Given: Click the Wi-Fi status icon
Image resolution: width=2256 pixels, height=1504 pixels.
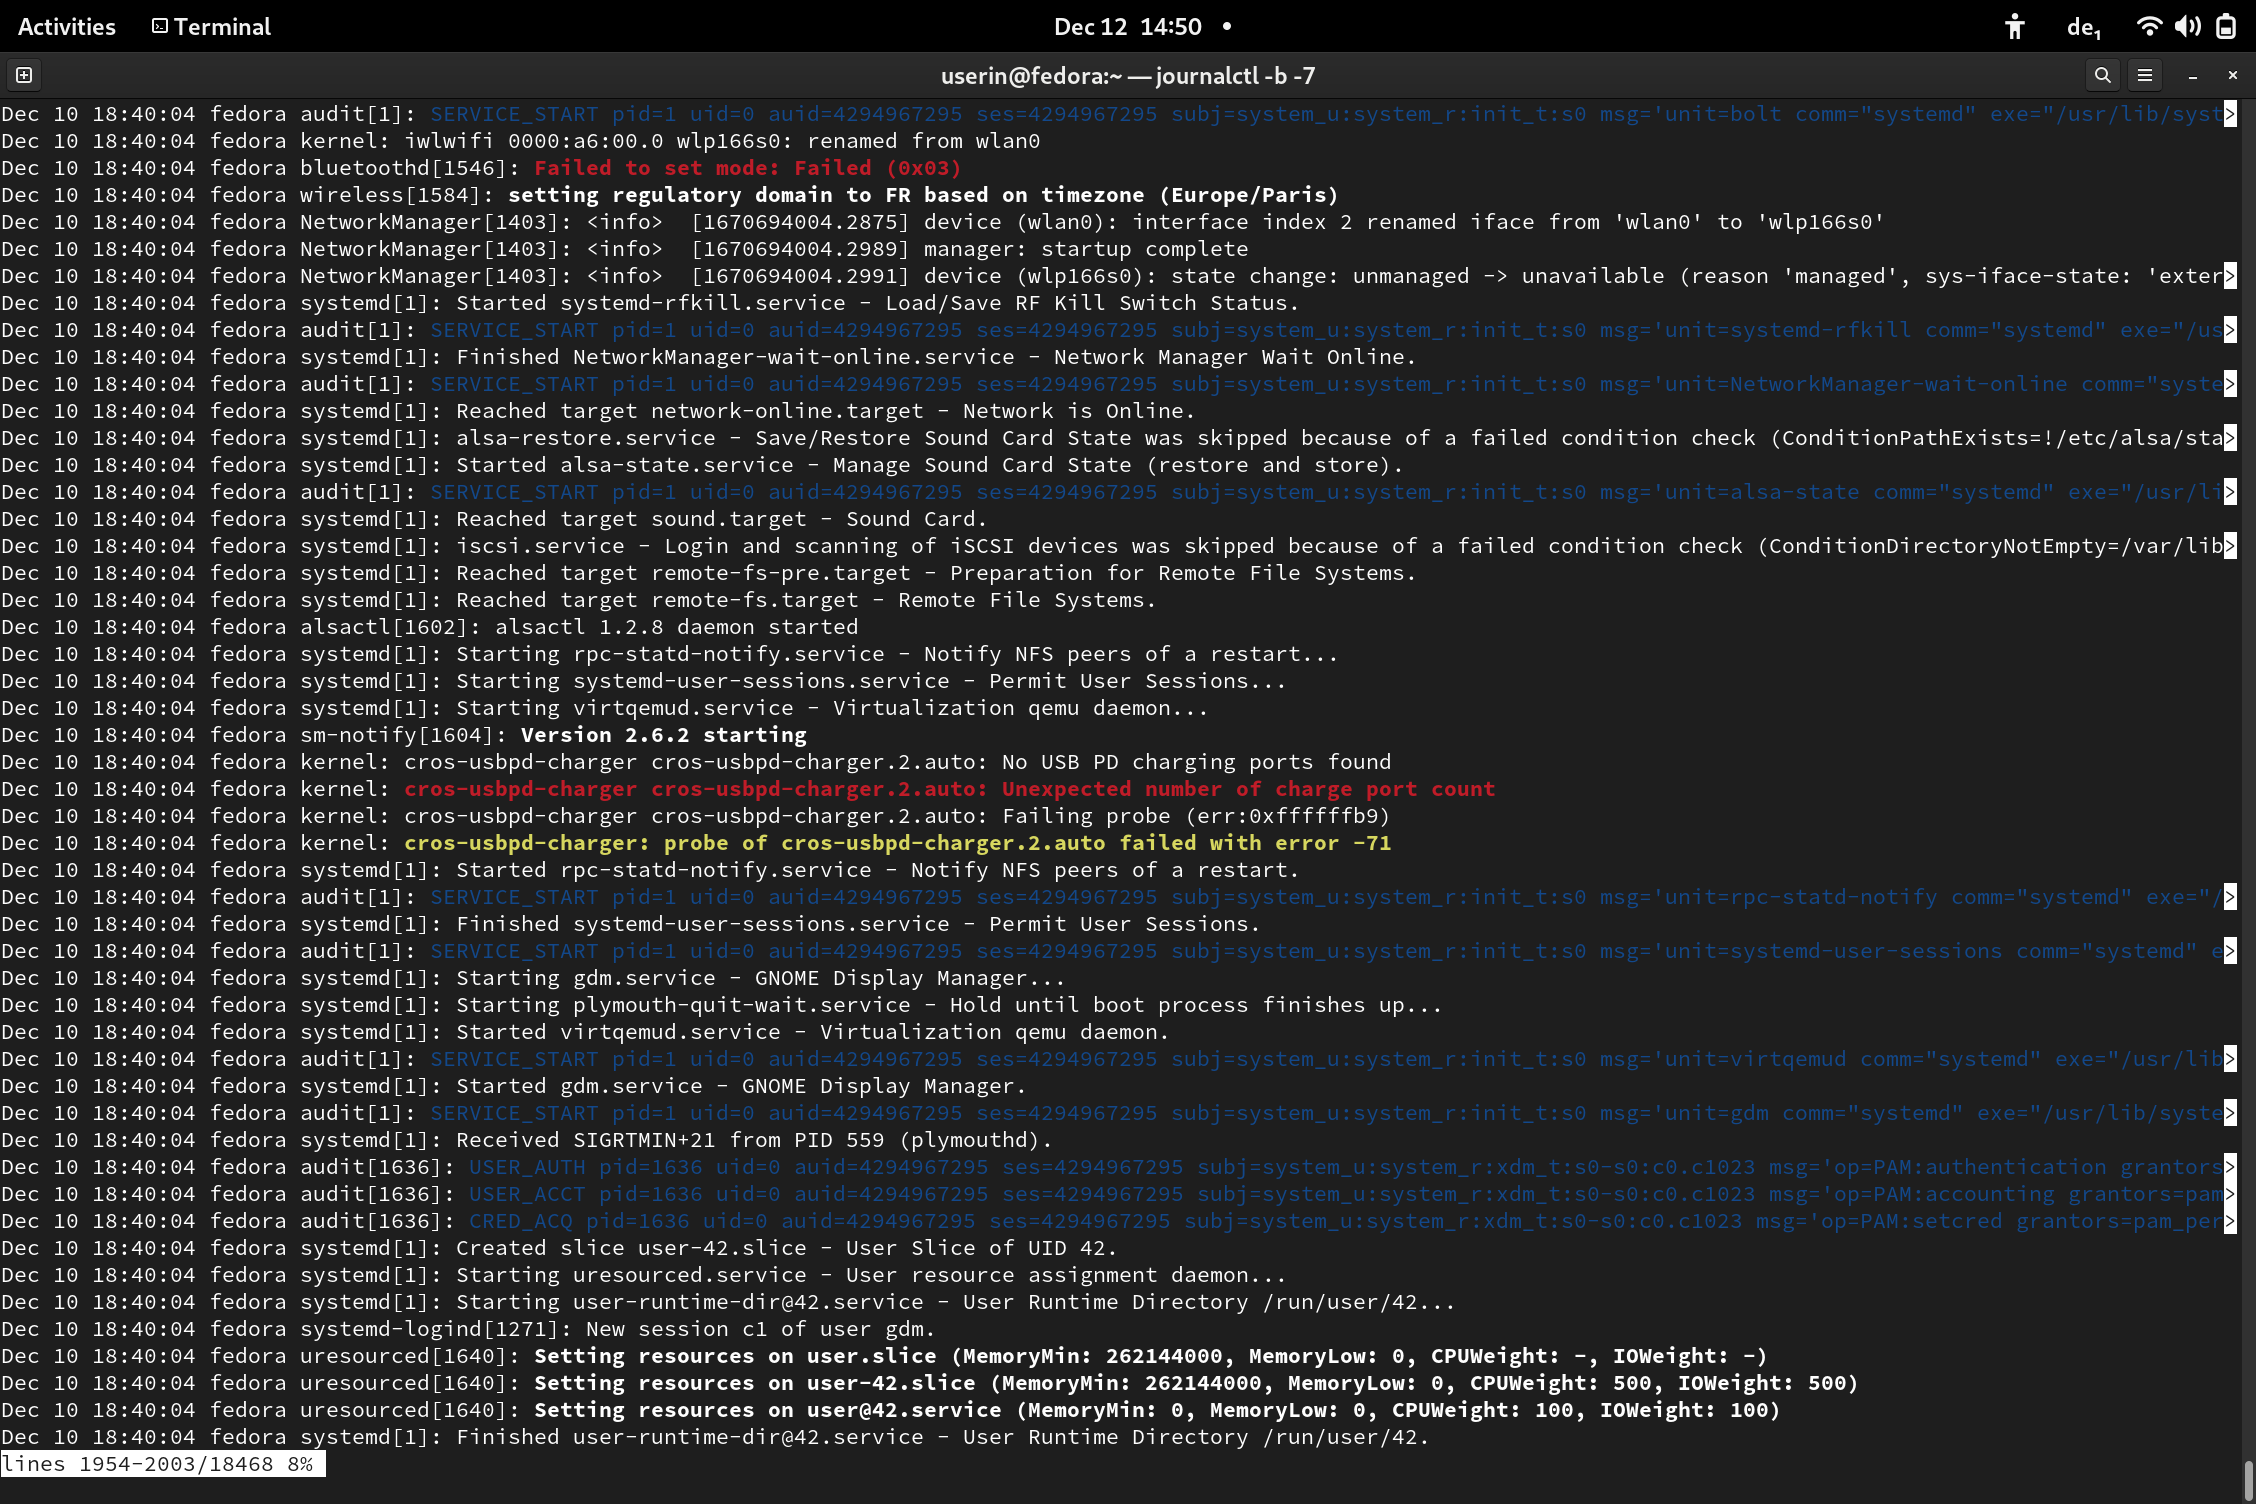Looking at the screenshot, I should (x=2148, y=27).
